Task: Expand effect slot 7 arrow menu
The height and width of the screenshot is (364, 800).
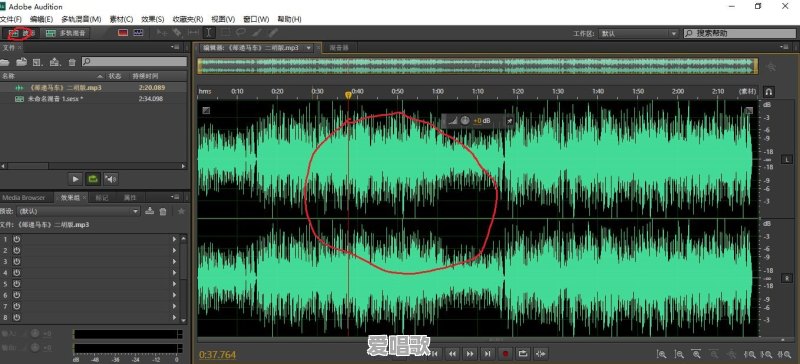Action: click(174, 306)
